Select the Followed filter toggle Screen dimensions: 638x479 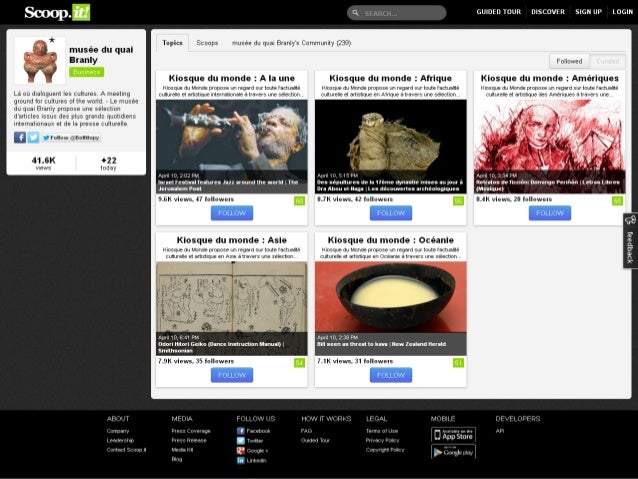point(569,61)
